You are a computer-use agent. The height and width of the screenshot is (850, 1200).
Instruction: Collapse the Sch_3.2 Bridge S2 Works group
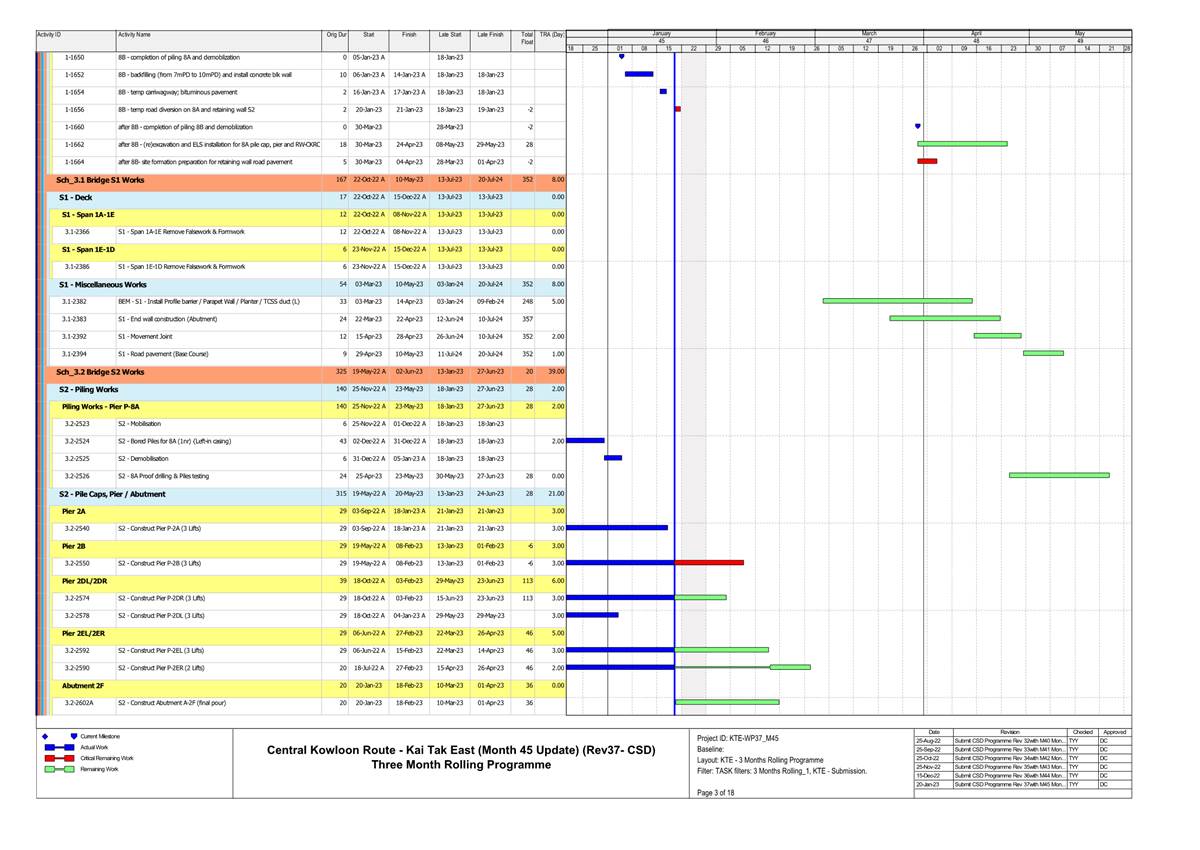100,371
